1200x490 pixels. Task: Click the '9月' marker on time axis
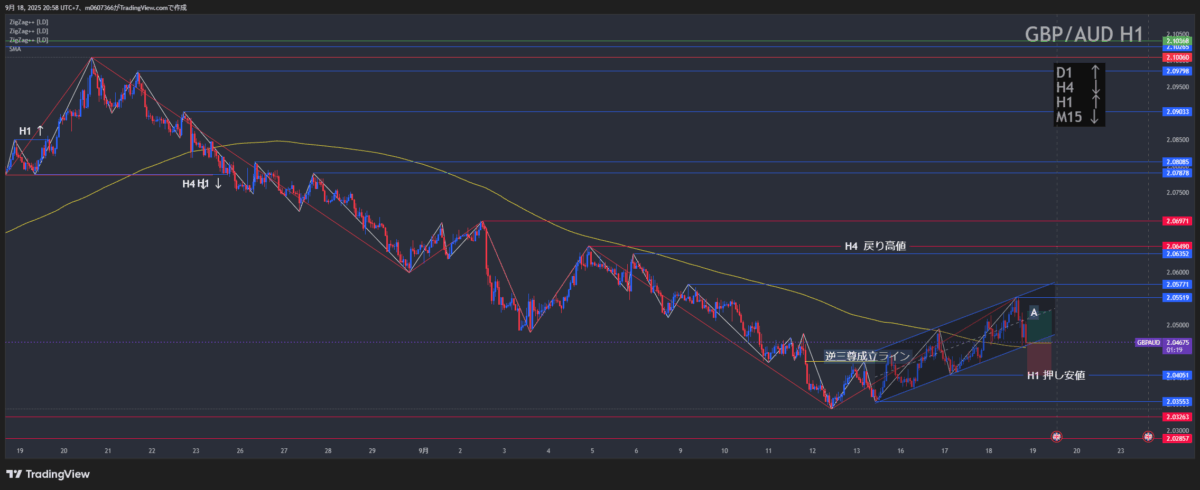pyautogui.click(x=424, y=451)
